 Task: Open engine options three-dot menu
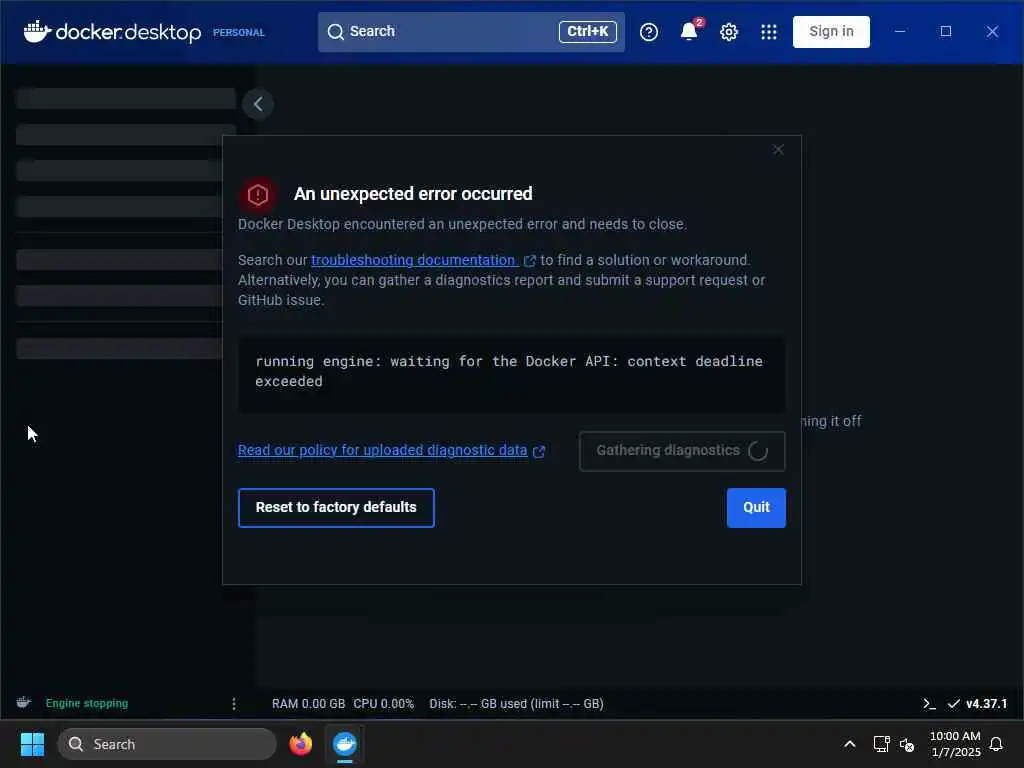click(x=234, y=703)
